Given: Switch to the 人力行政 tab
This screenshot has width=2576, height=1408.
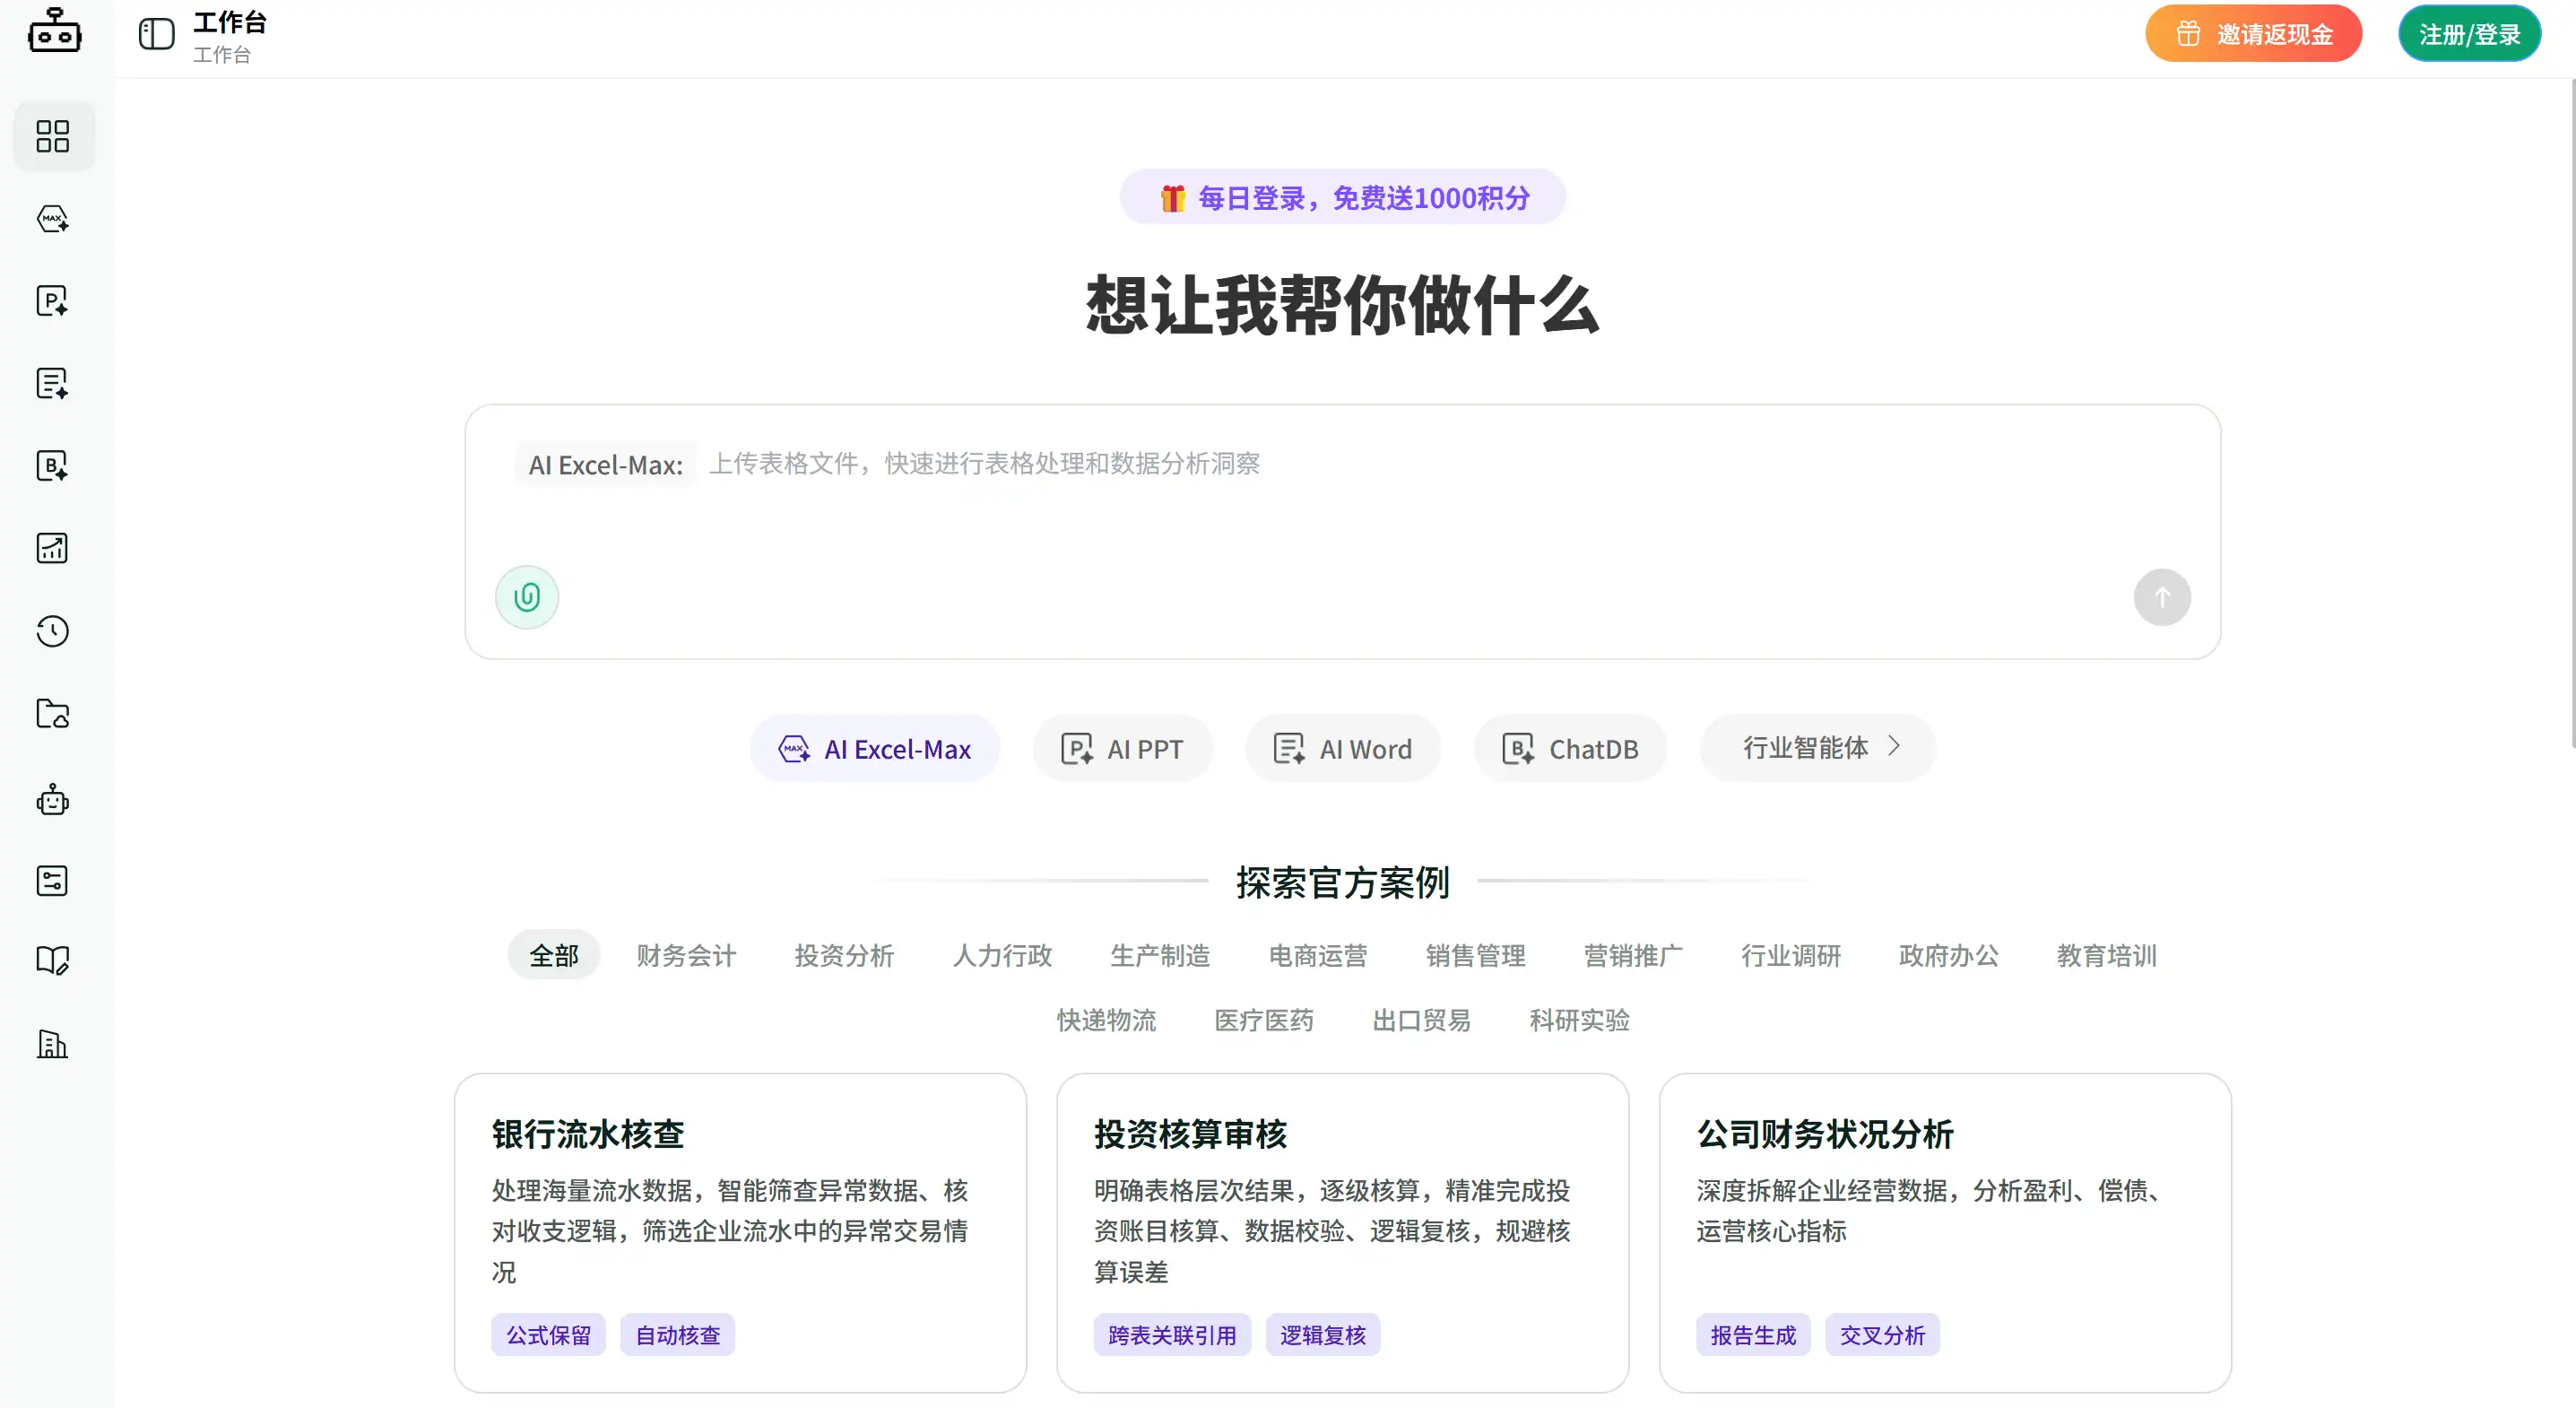Looking at the screenshot, I should 1003,955.
